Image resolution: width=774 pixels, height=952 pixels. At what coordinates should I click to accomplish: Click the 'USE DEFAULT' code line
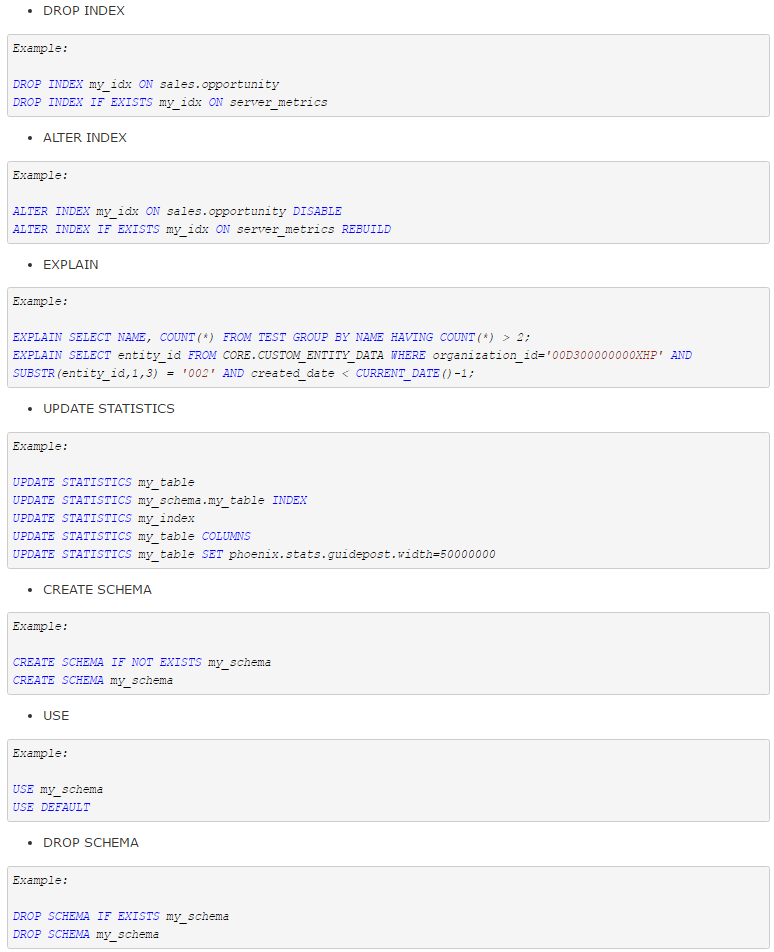(x=52, y=808)
